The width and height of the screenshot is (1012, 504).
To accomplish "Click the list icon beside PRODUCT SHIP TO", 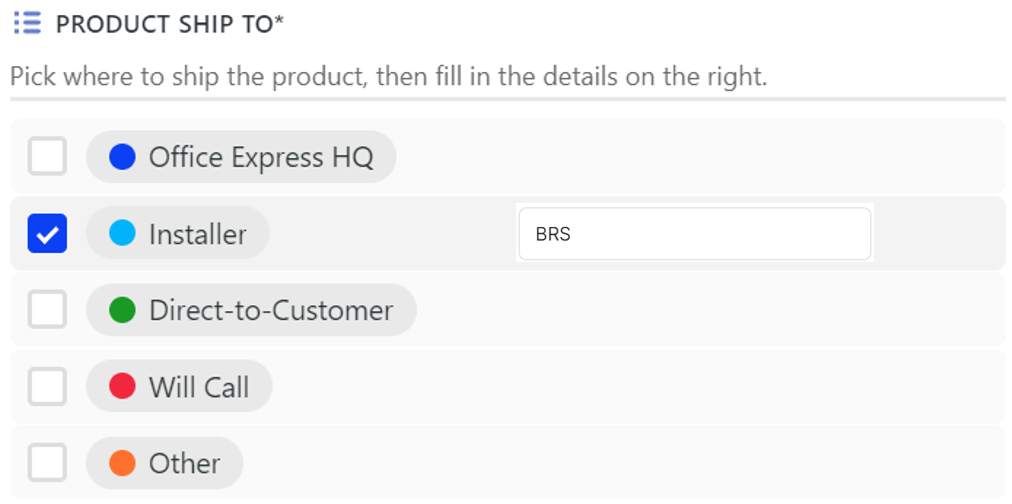I will click(x=28, y=23).
